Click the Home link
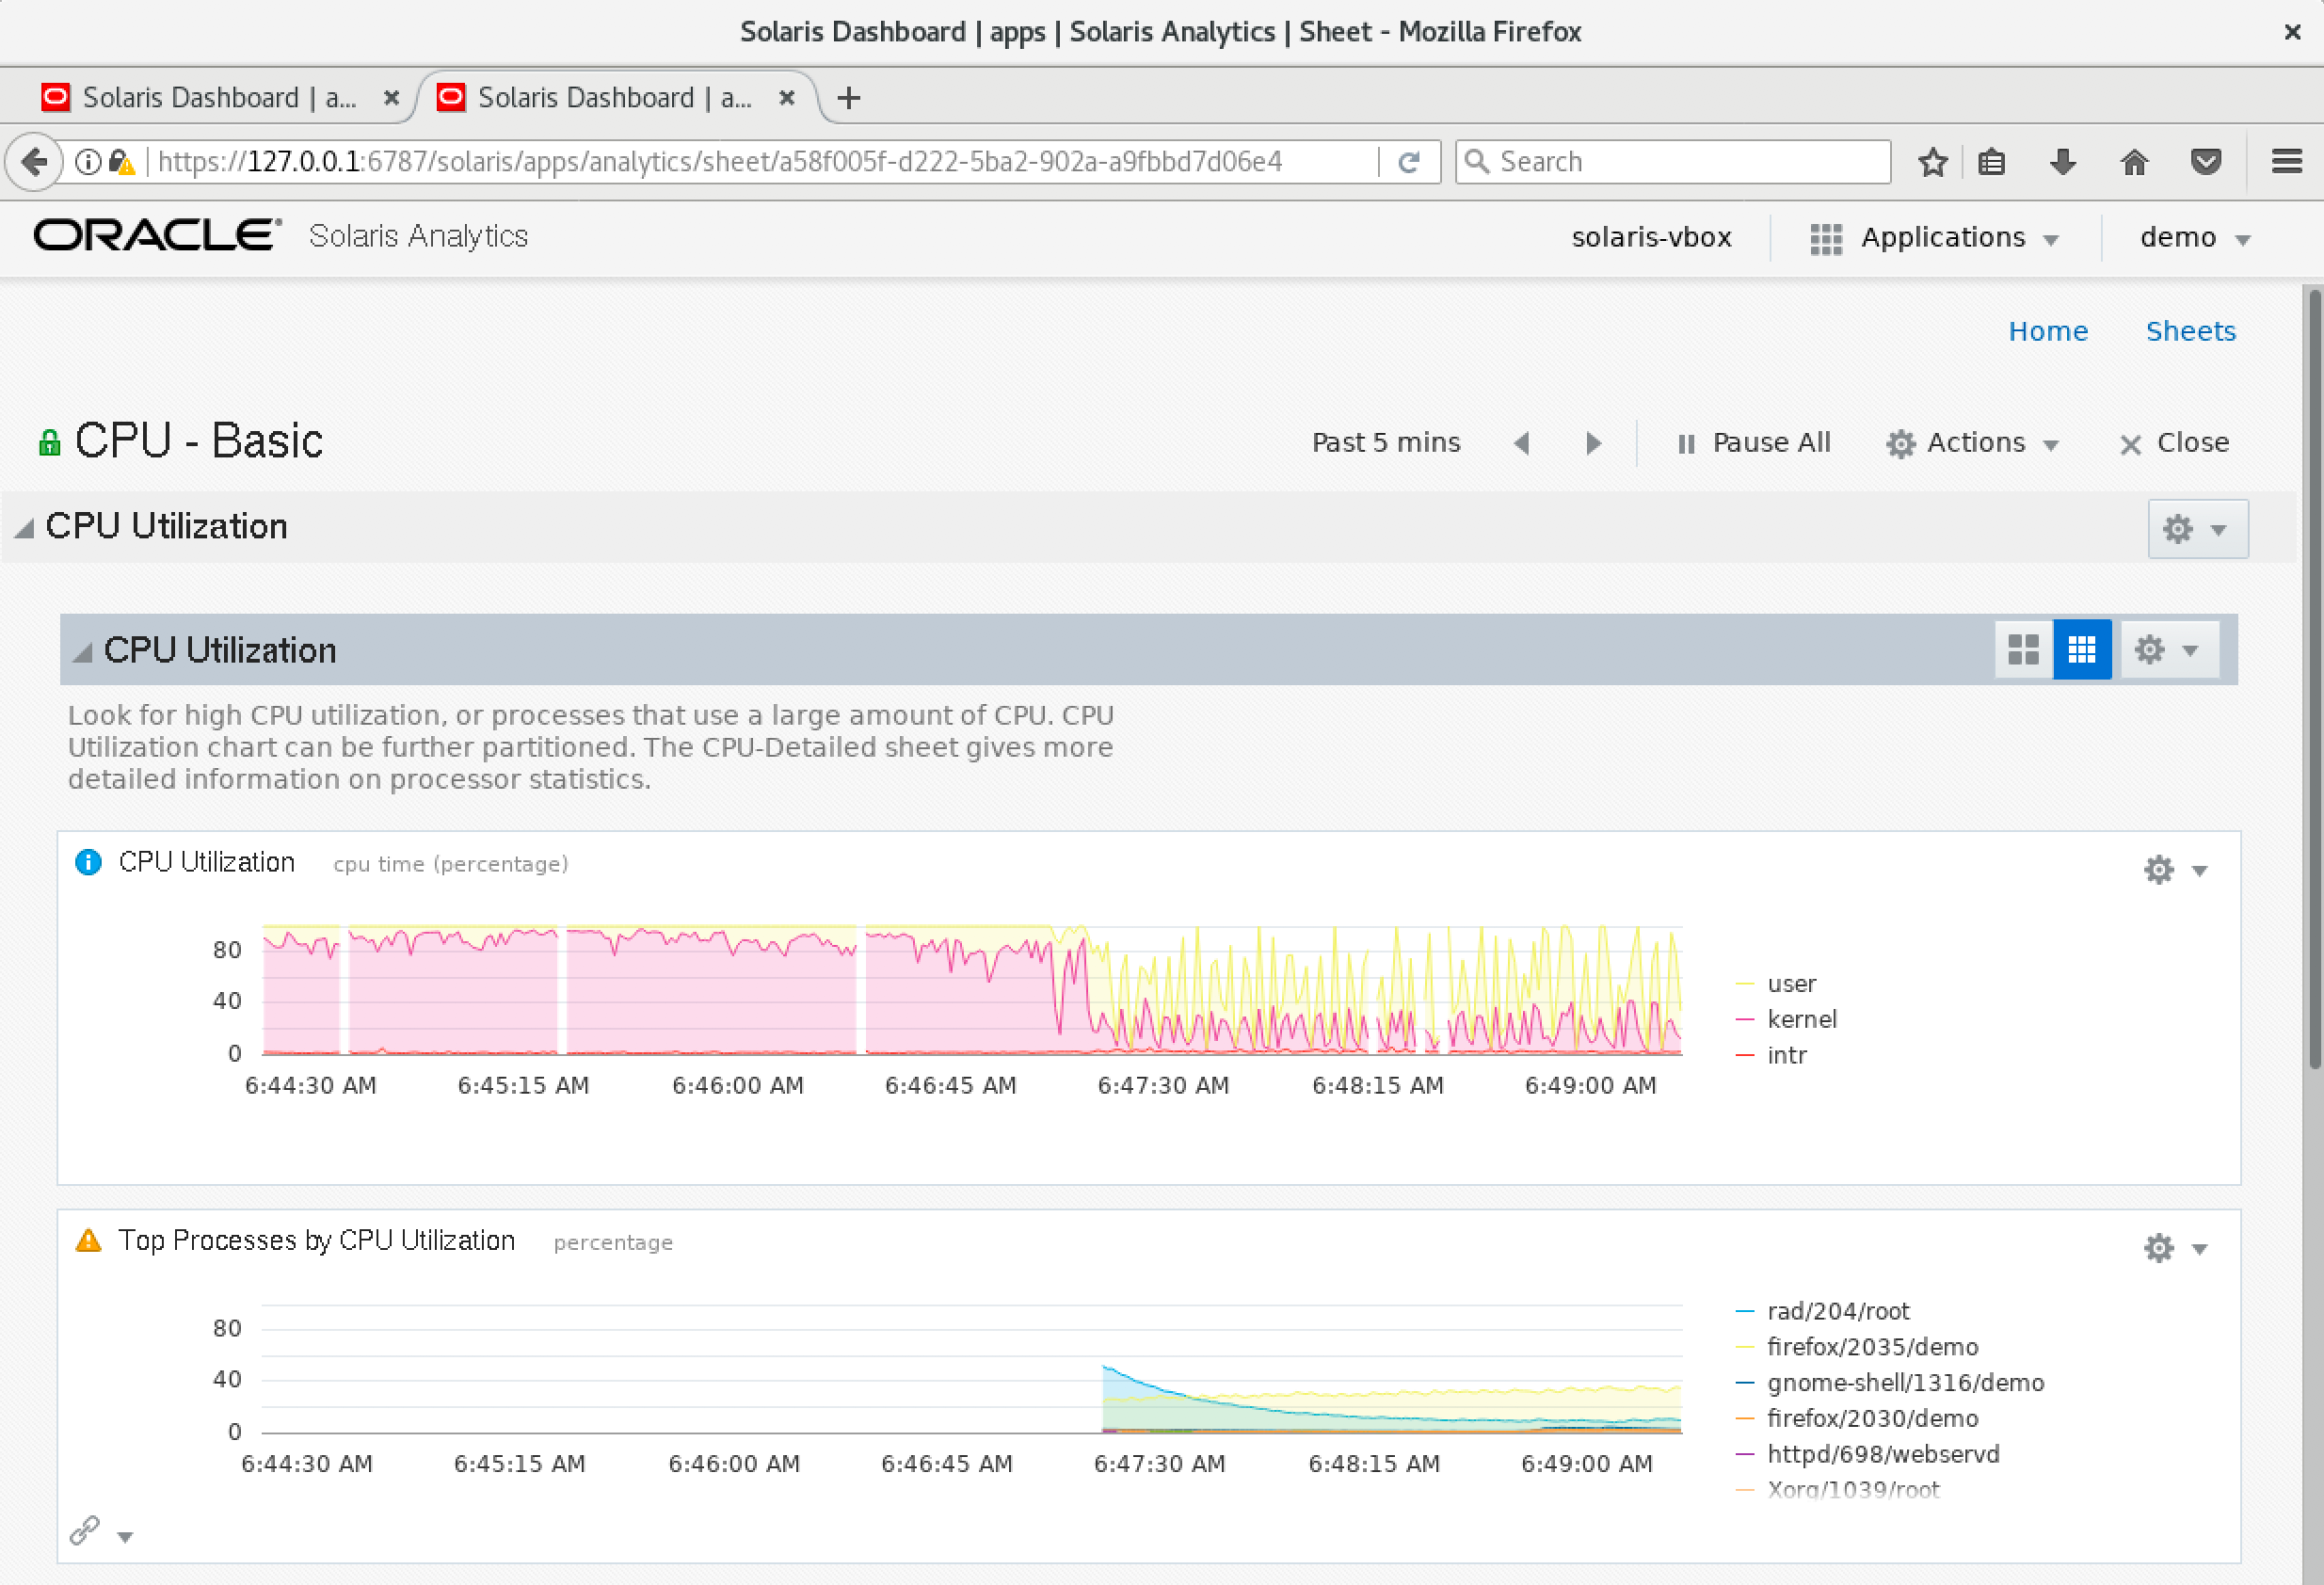 [2047, 331]
